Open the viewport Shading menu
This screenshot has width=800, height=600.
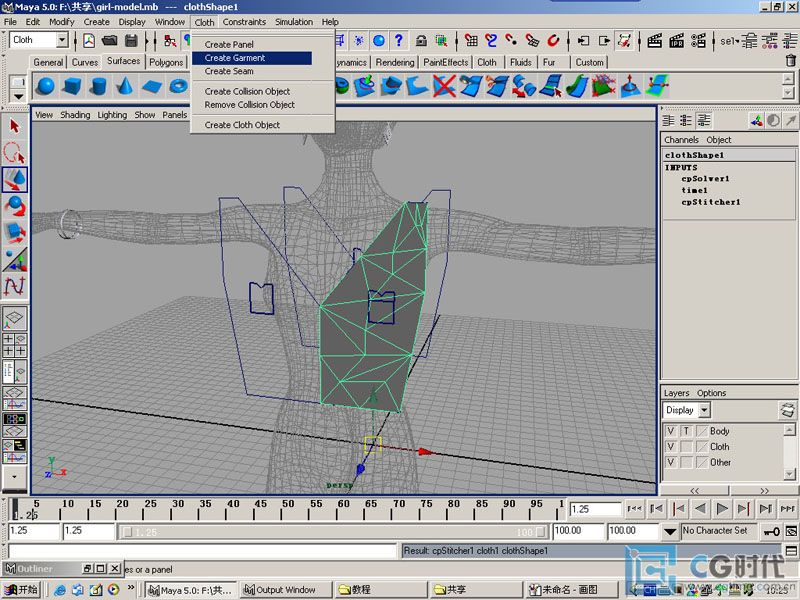75,115
